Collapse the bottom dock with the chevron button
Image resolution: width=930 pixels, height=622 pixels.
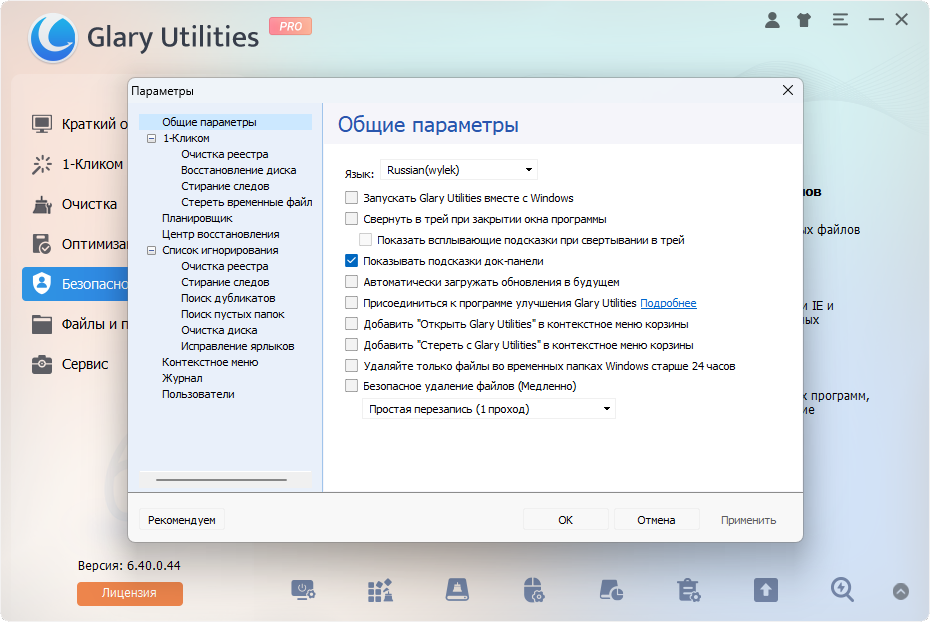coord(901,591)
